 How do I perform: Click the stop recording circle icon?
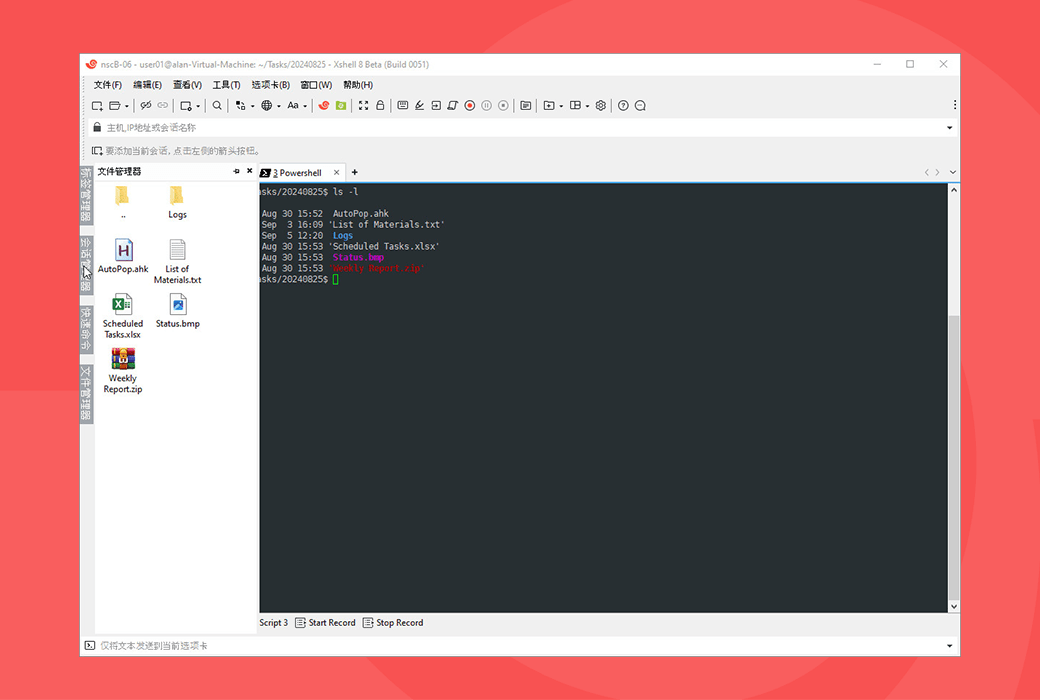tap(503, 105)
